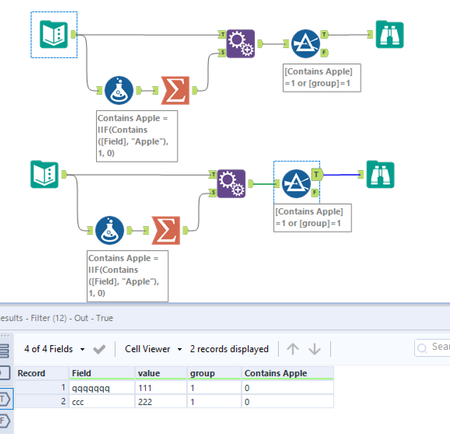The height and width of the screenshot is (434, 450).
Task: Select the top workflow Text Input tool
Action: 54,34
